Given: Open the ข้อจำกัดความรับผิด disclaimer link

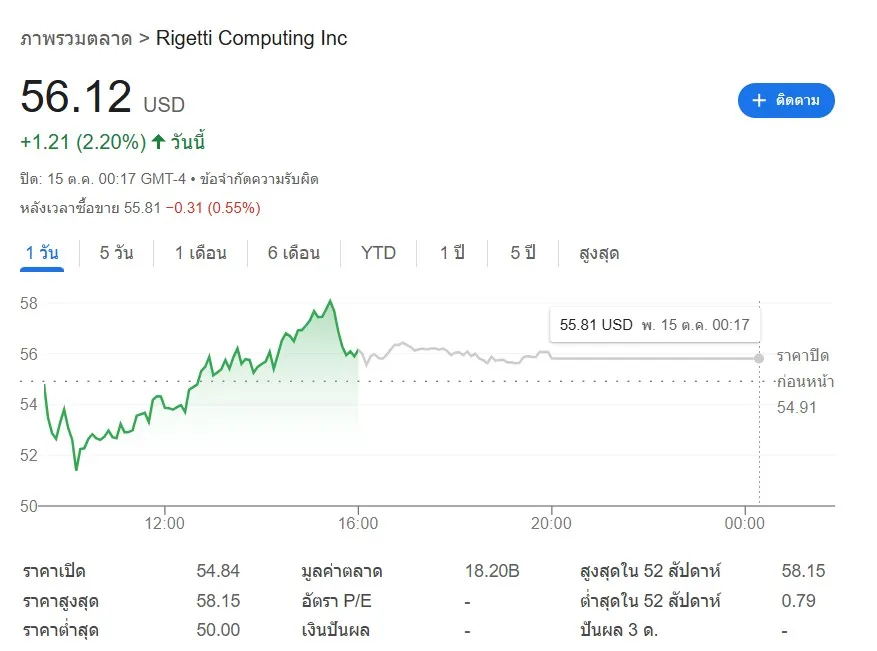Looking at the screenshot, I should pos(259,179).
